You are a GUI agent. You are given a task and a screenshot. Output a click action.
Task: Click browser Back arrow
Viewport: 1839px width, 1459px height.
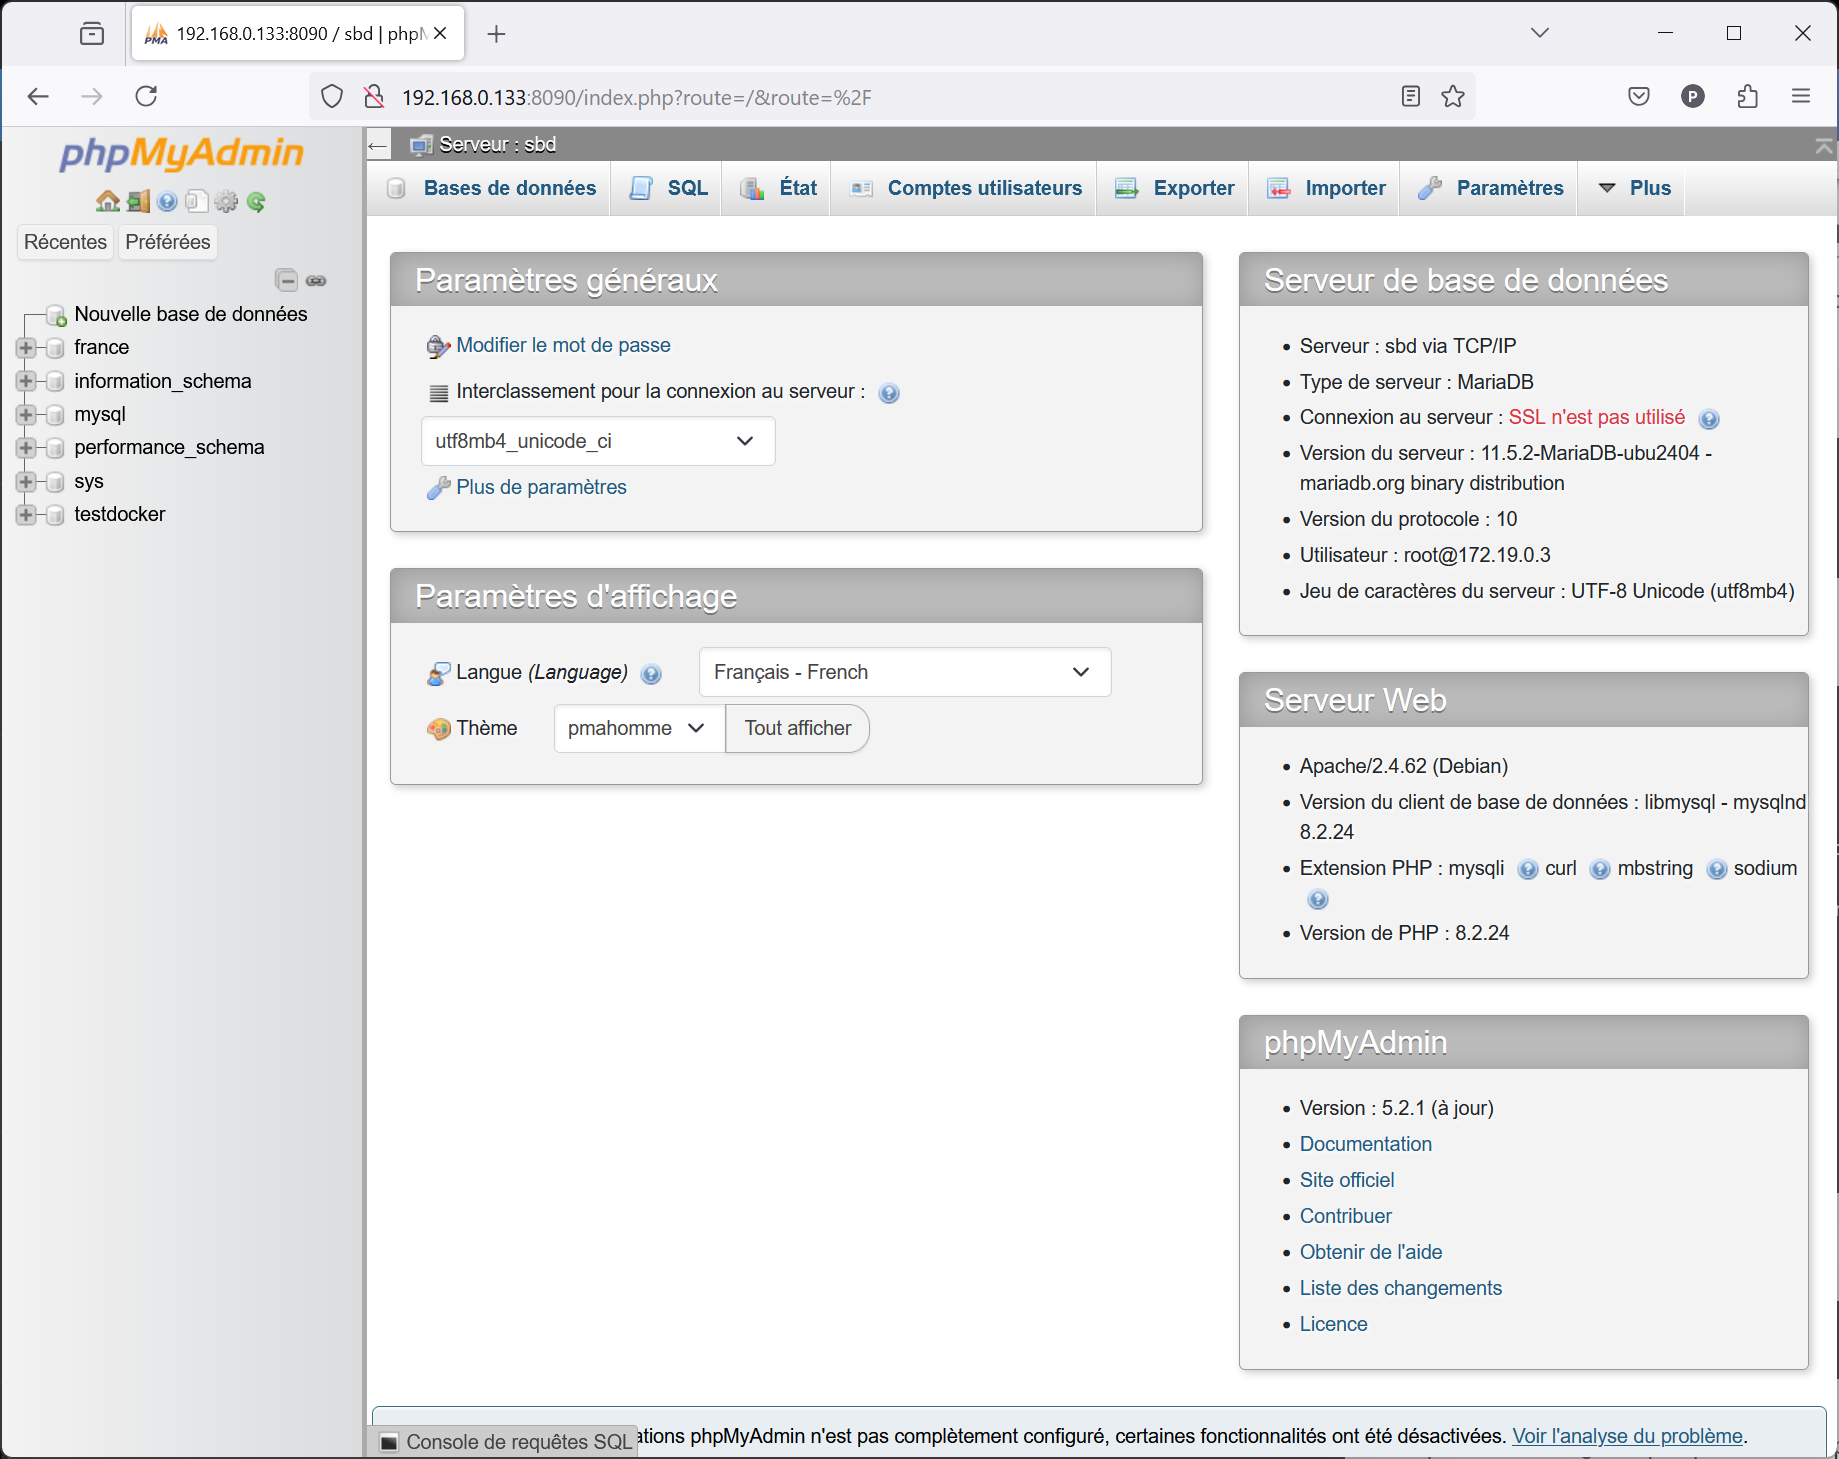click(x=38, y=96)
